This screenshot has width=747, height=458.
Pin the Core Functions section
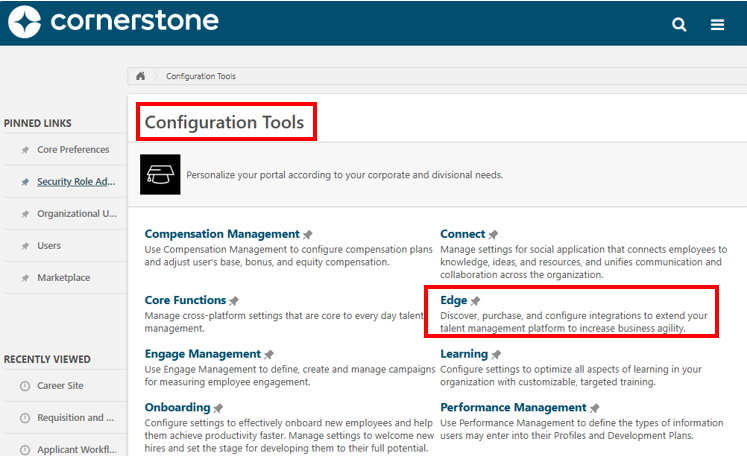click(233, 301)
